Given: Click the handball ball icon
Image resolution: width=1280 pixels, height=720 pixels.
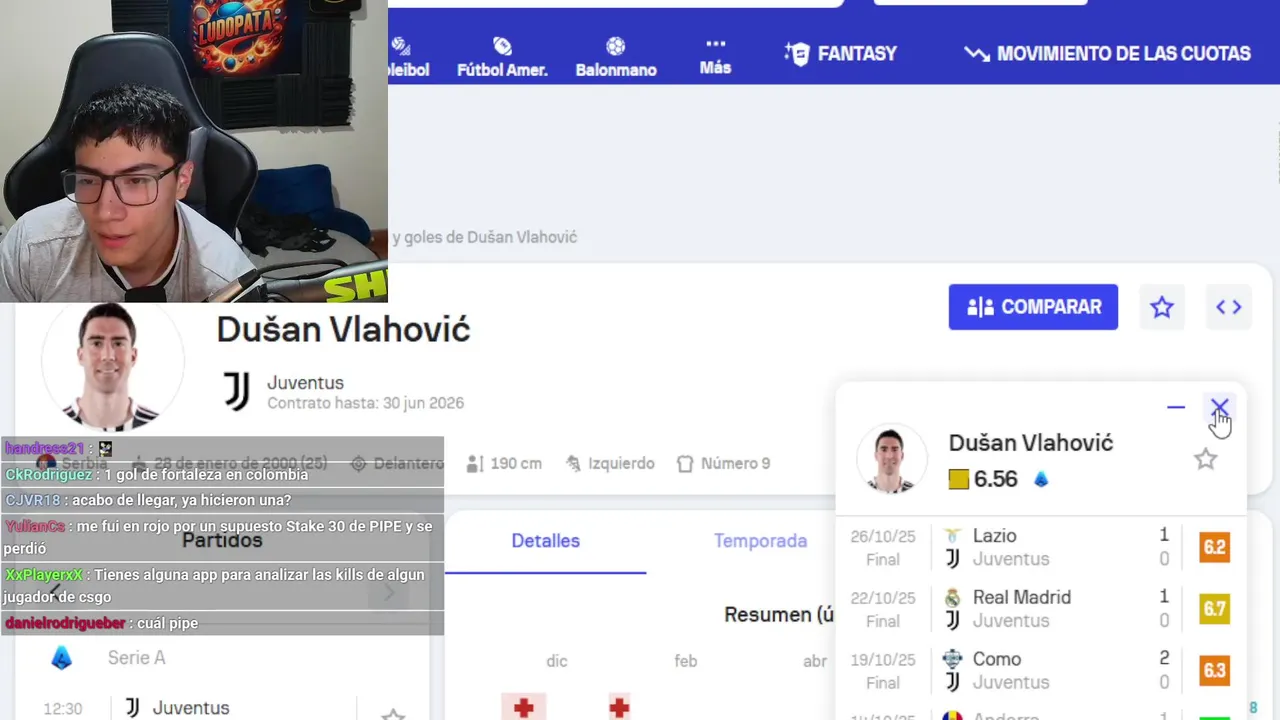Looking at the screenshot, I should (x=616, y=46).
